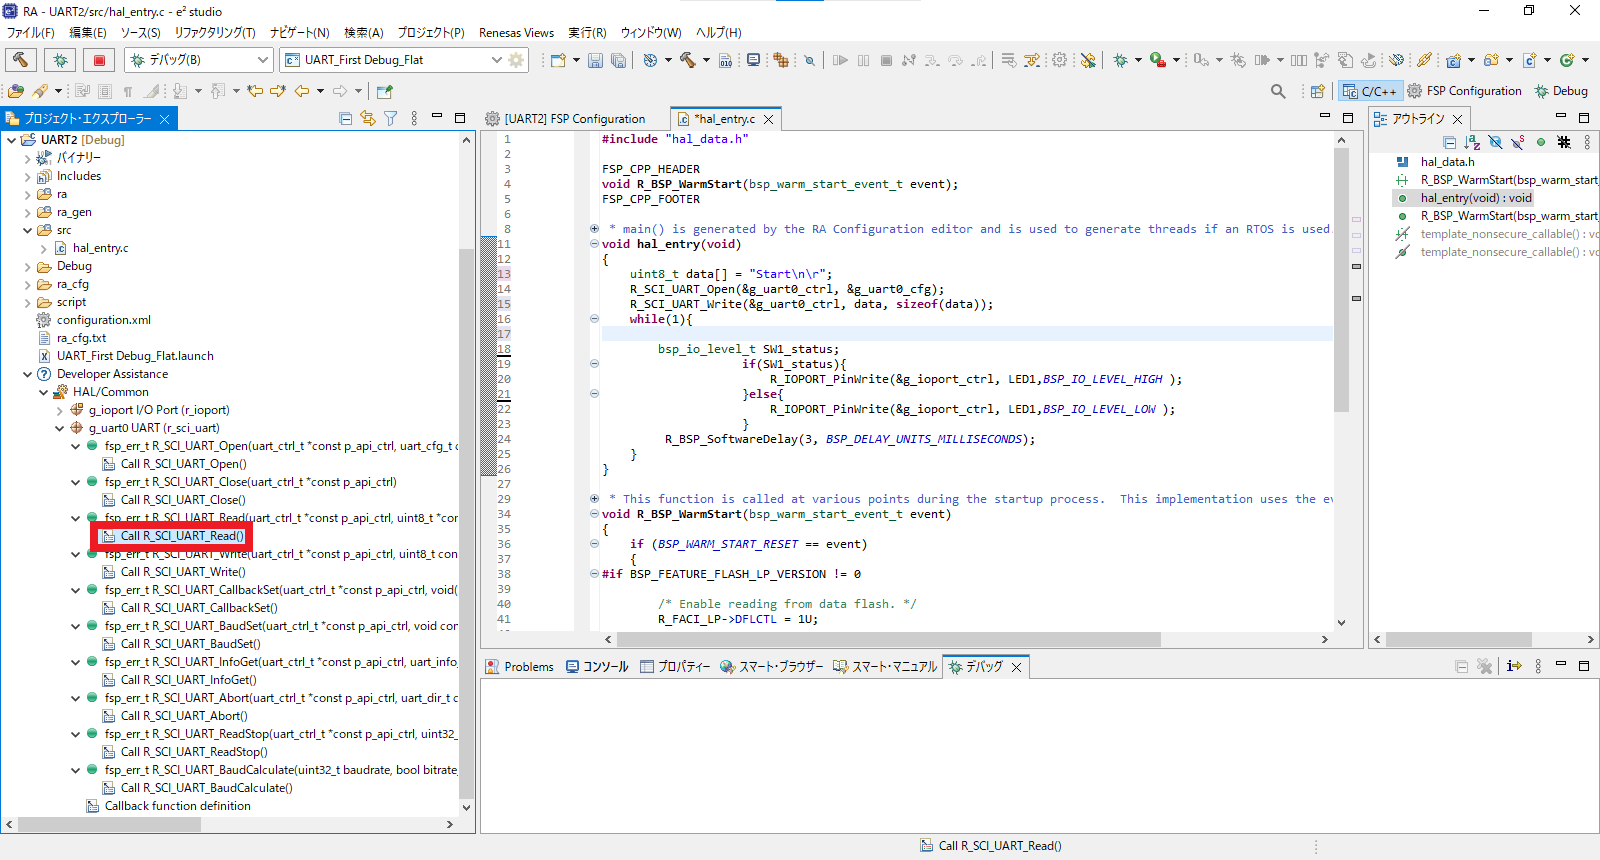Toggle hide static members in Outline

pos(1518,142)
